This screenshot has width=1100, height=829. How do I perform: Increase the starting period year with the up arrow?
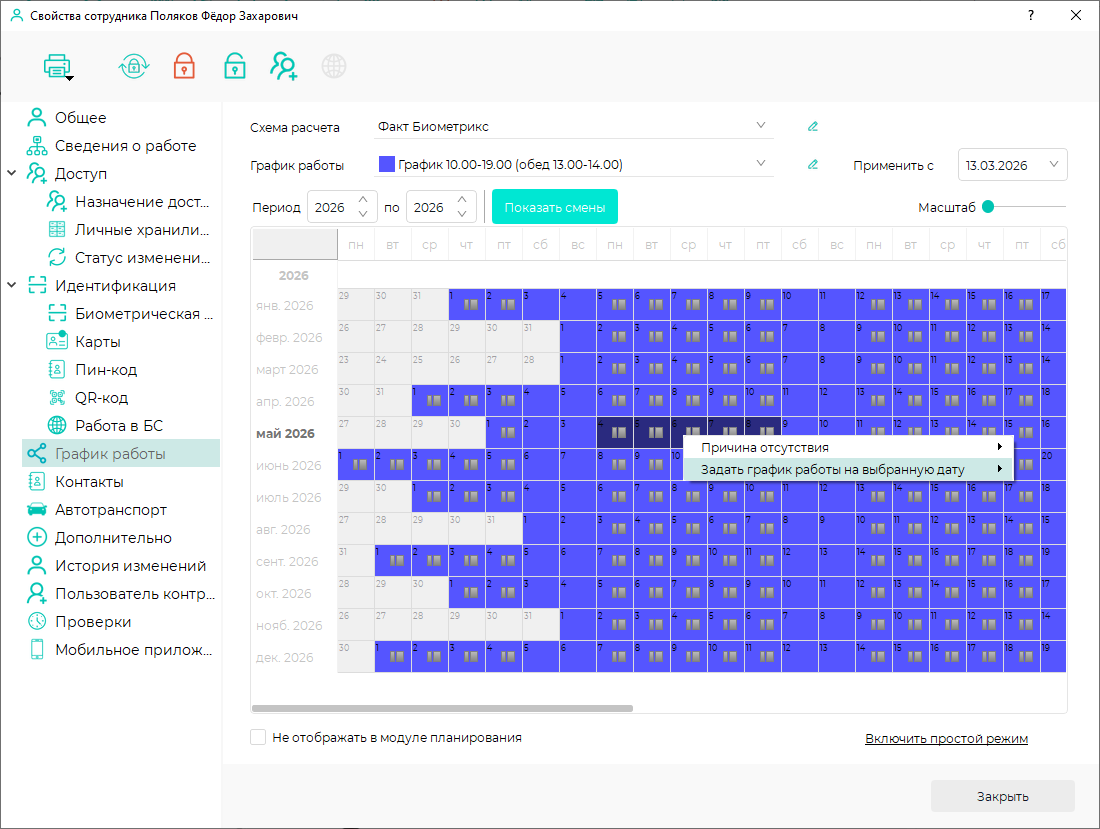363,200
